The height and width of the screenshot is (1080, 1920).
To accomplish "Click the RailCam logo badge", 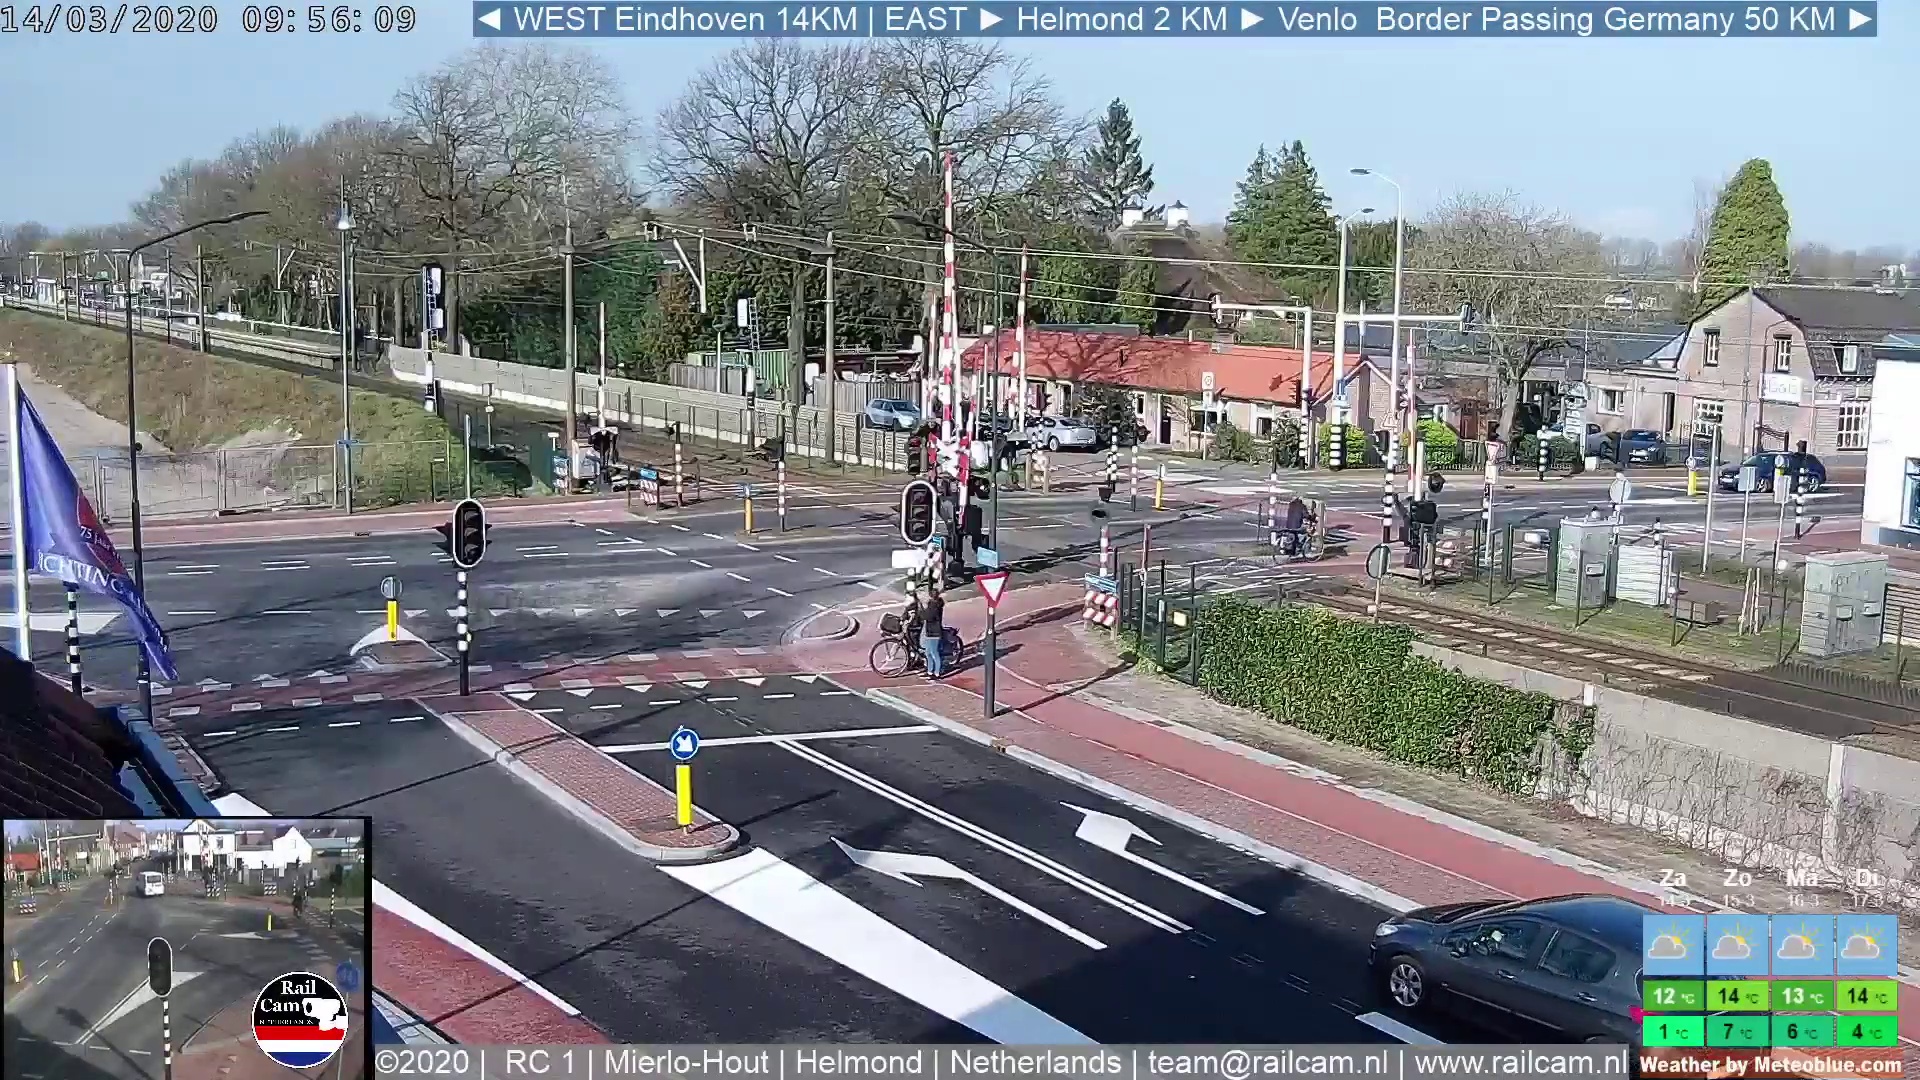I will coord(299,1019).
